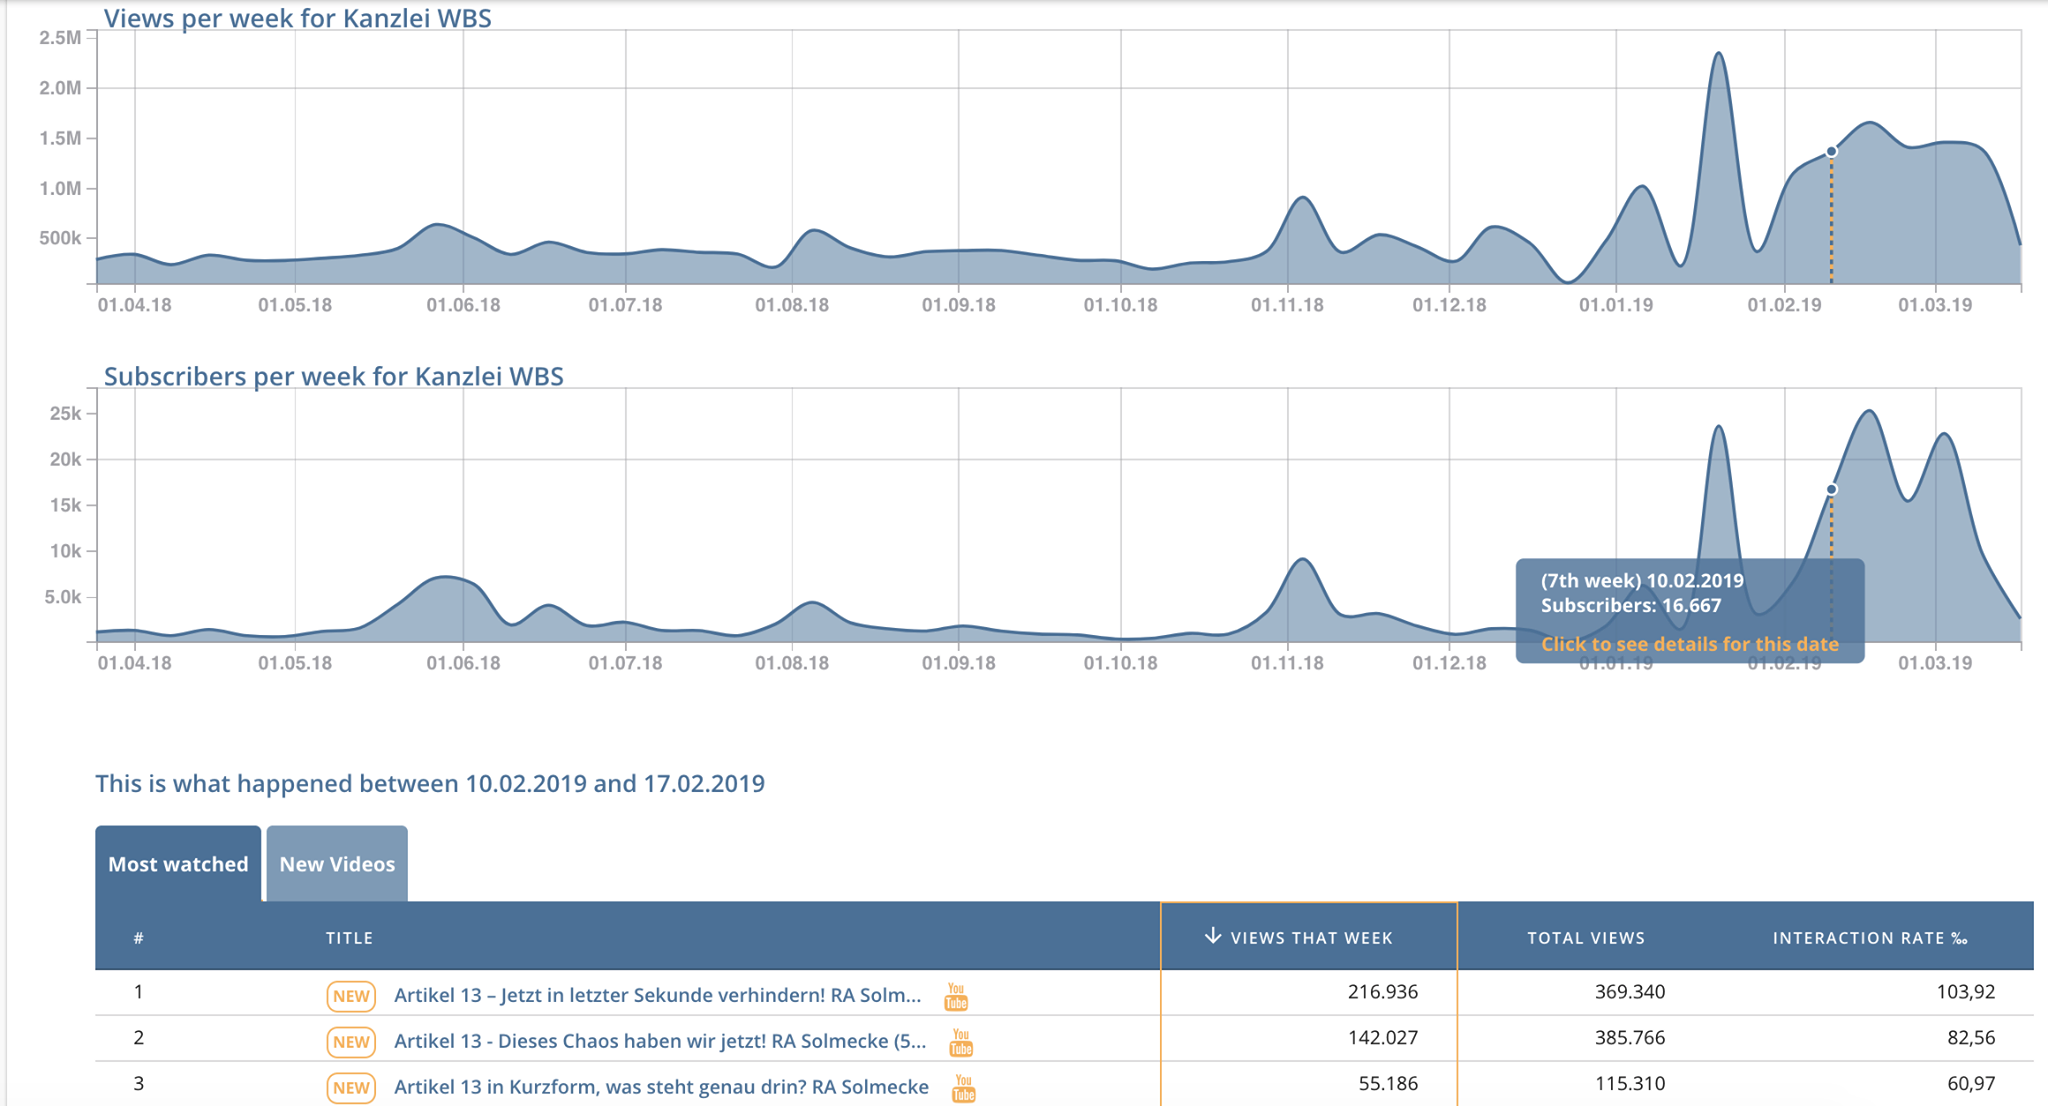Click the 60,97 interaction rate cell

(x=1971, y=1084)
